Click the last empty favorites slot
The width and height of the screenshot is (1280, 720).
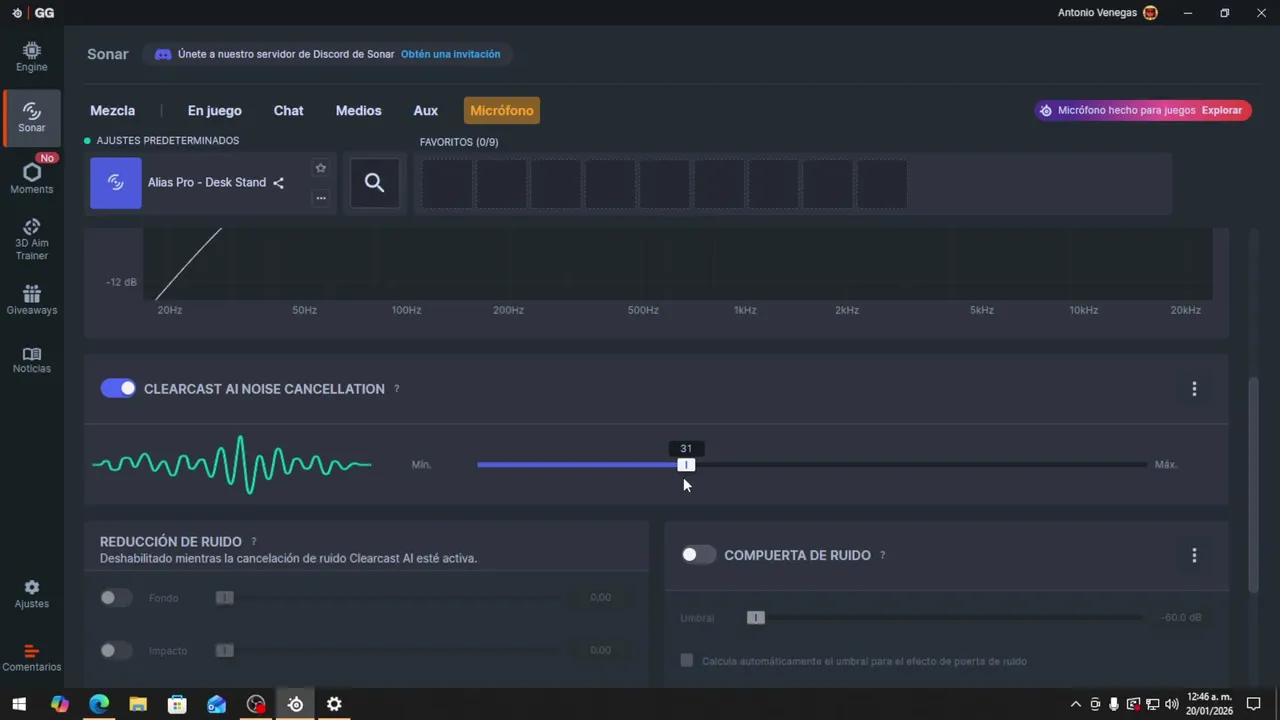click(x=882, y=184)
